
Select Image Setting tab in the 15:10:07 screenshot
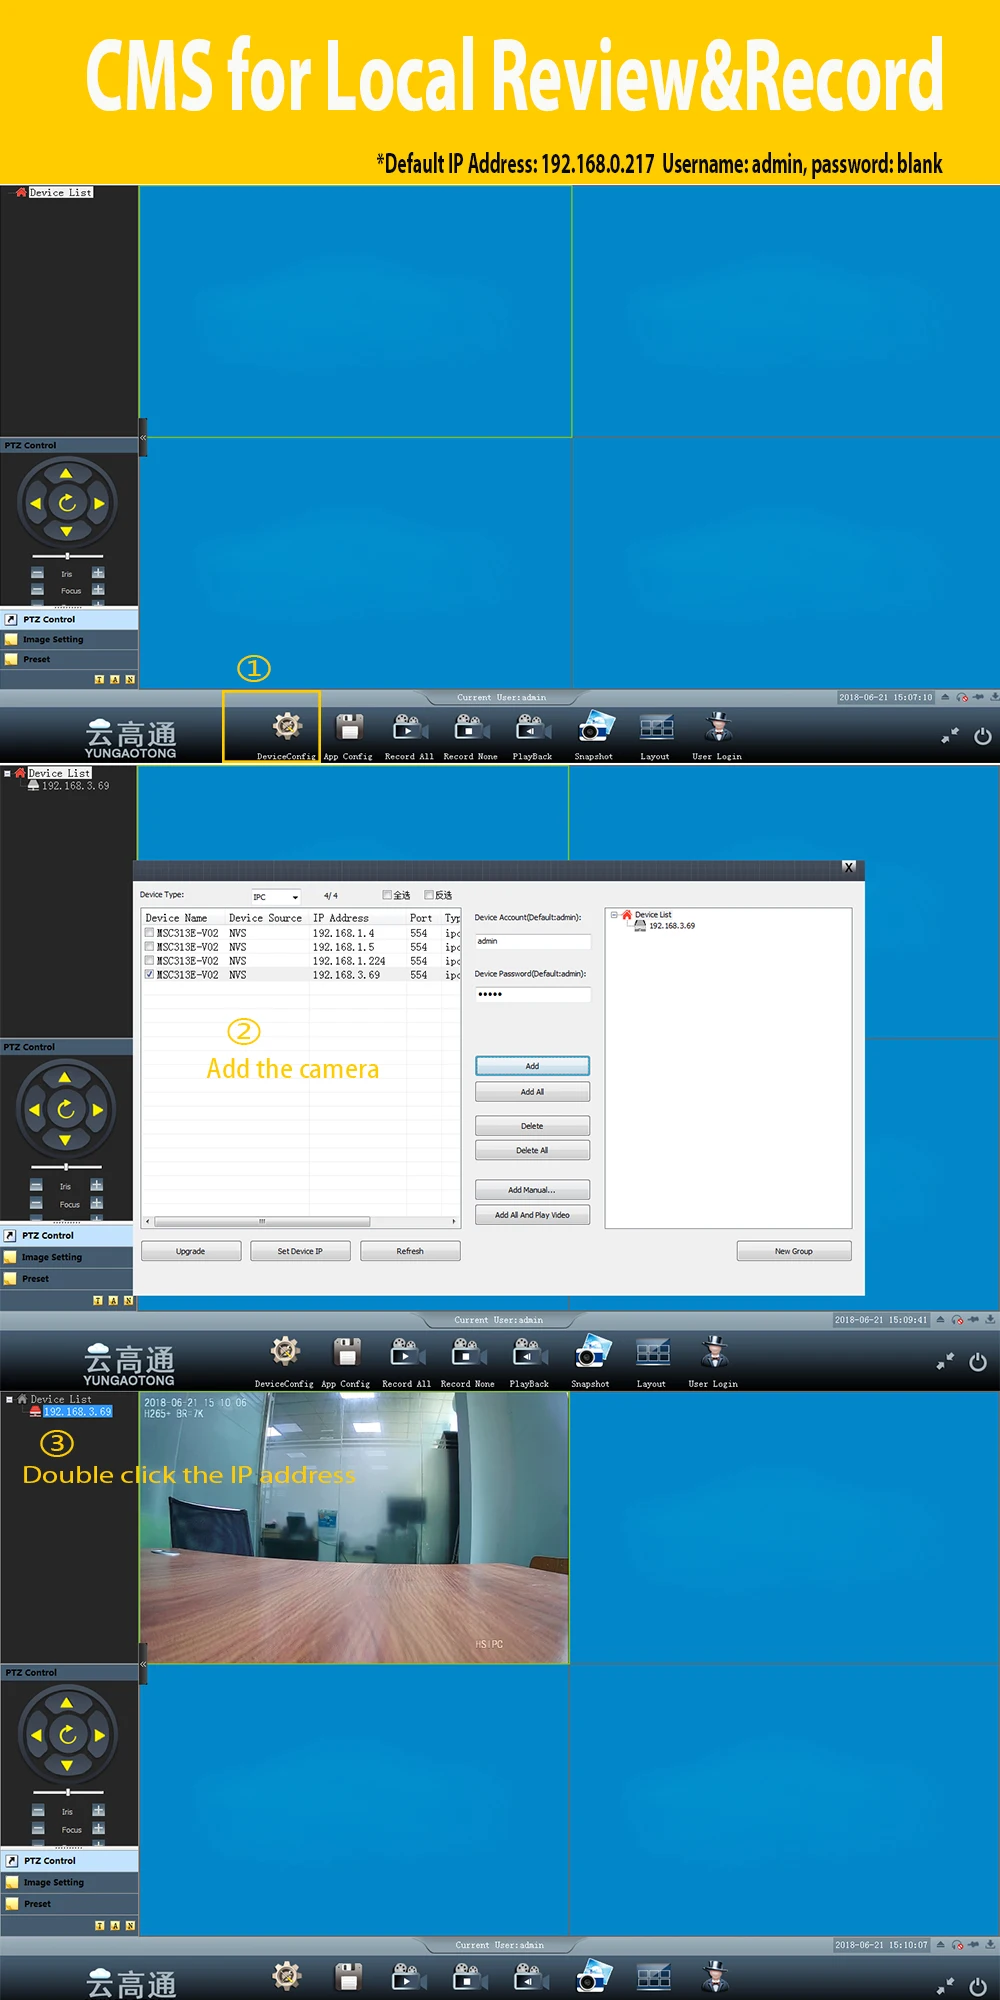coord(69,1883)
